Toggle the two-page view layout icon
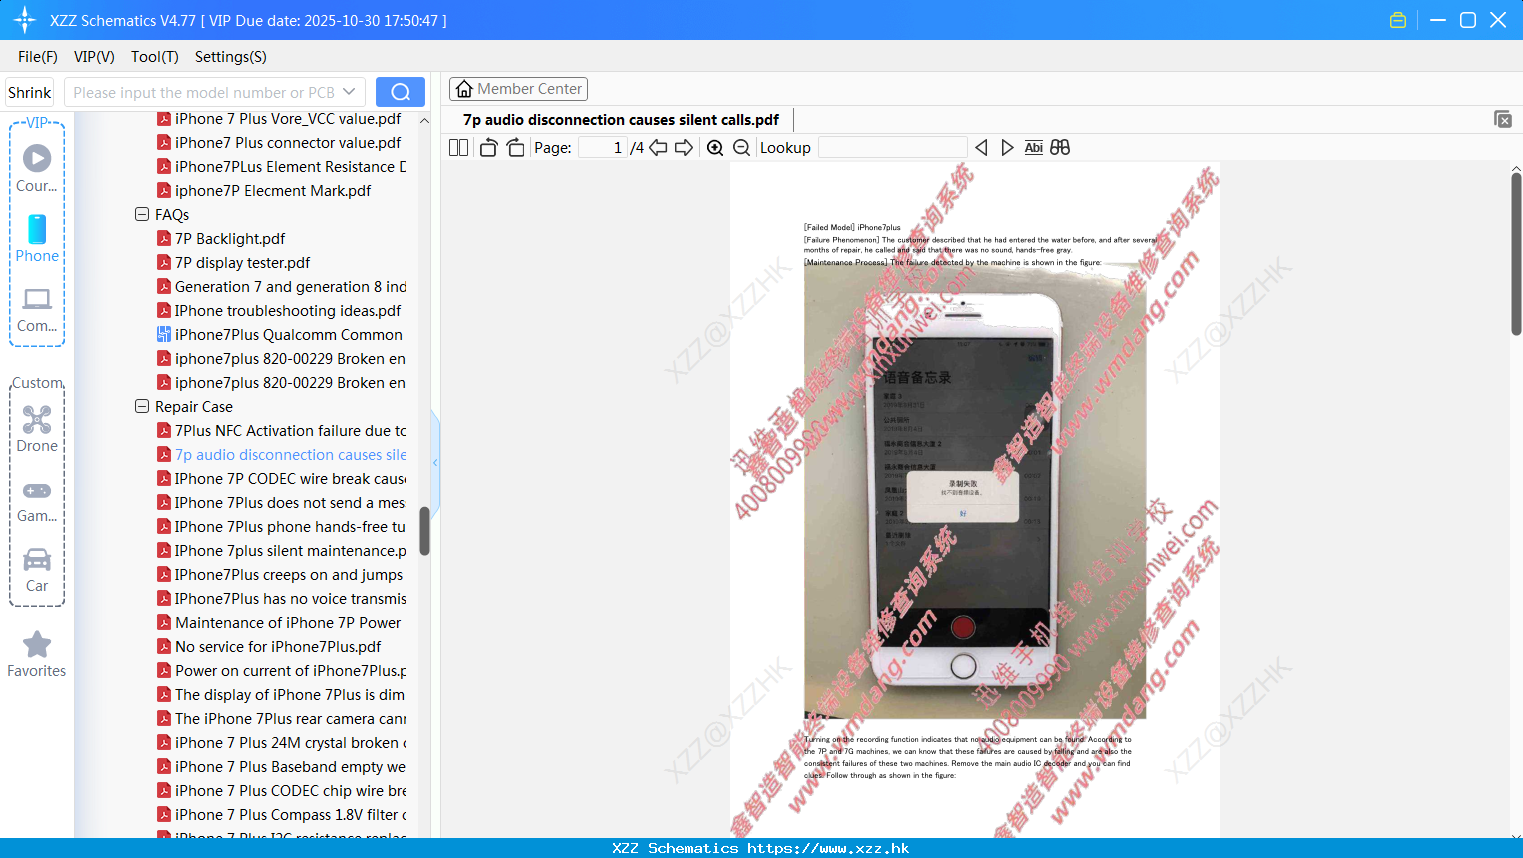Image resolution: width=1523 pixels, height=858 pixels. click(458, 148)
